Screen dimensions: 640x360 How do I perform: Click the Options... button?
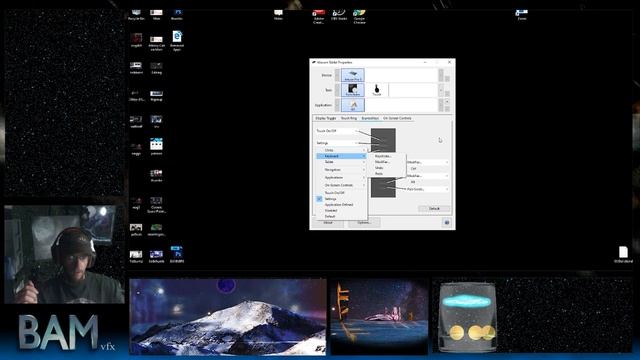tap(364, 223)
